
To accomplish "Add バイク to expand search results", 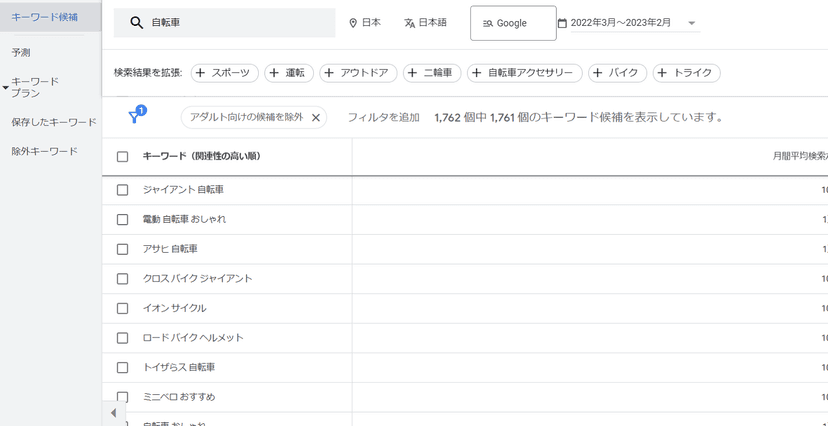I will [x=617, y=73].
